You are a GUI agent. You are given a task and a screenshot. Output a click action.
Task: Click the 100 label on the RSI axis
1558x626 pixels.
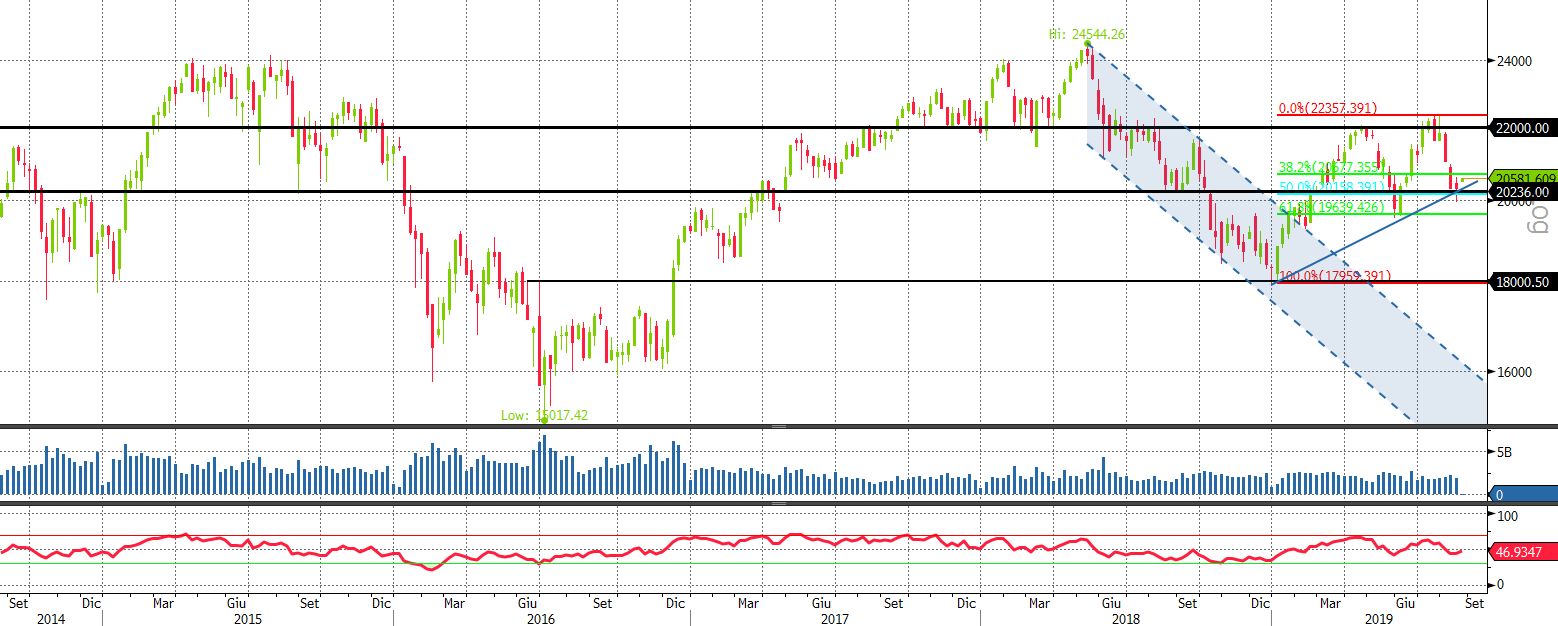tap(1507, 515)
